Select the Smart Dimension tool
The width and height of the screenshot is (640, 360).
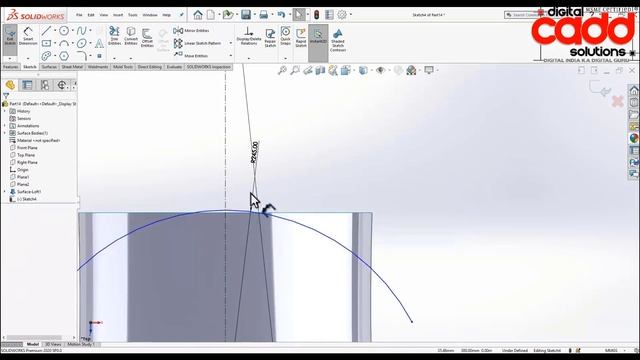(28, 36)
